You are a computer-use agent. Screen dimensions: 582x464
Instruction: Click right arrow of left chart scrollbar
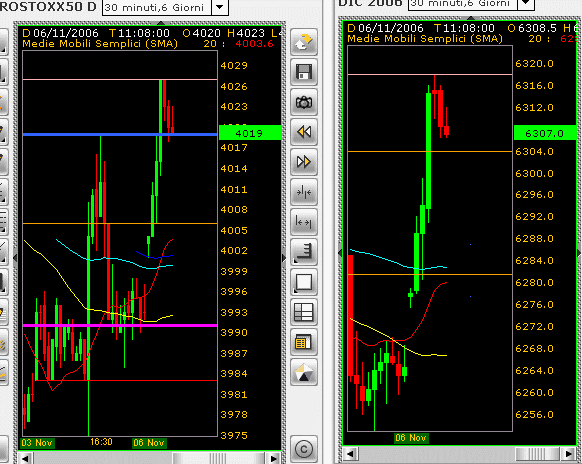click(x=274, y=458)
